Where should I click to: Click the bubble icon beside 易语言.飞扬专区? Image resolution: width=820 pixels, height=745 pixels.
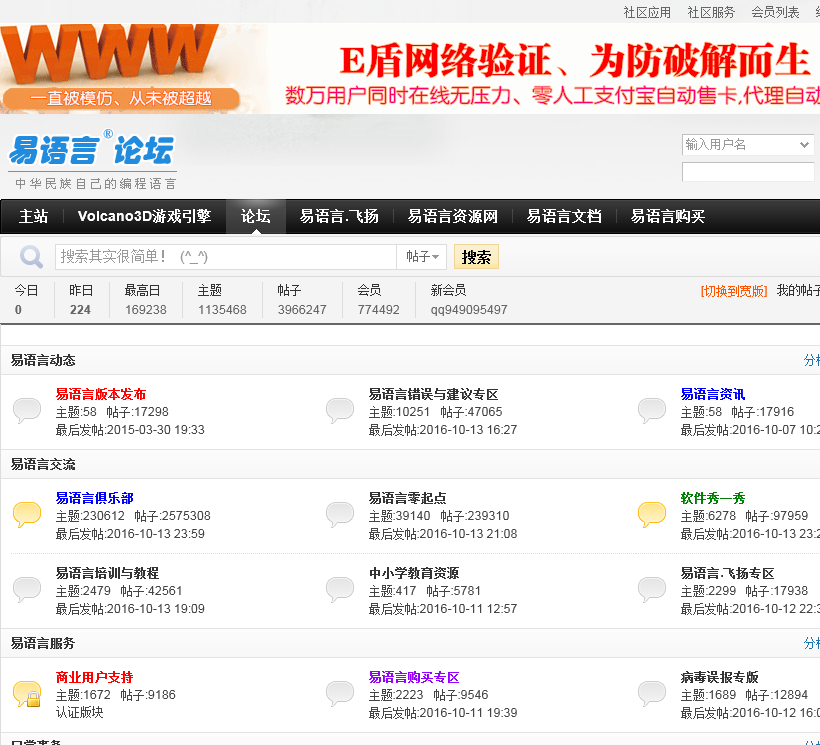coord(652,589)
